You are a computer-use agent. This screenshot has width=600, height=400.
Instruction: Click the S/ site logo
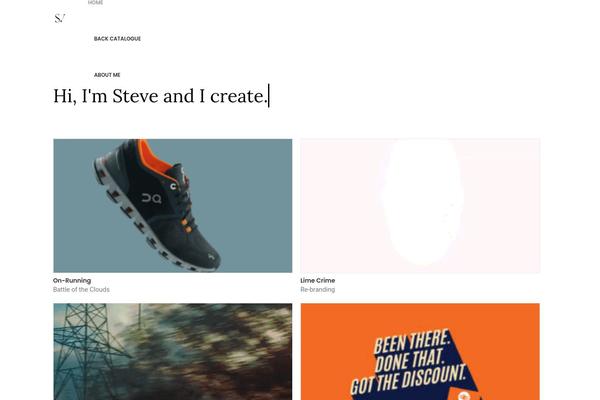60,18
